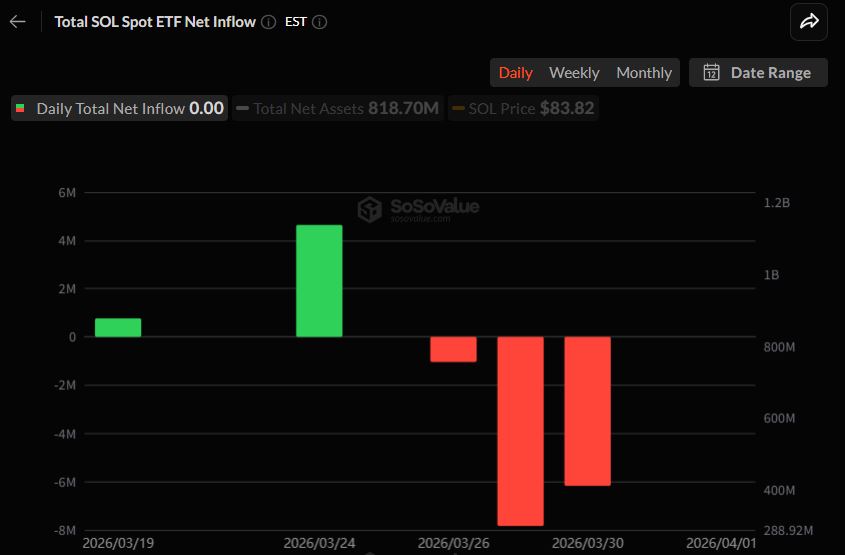The image size is (845, 555).
Task: Click info icon next to EST
Action: (319, 22)
